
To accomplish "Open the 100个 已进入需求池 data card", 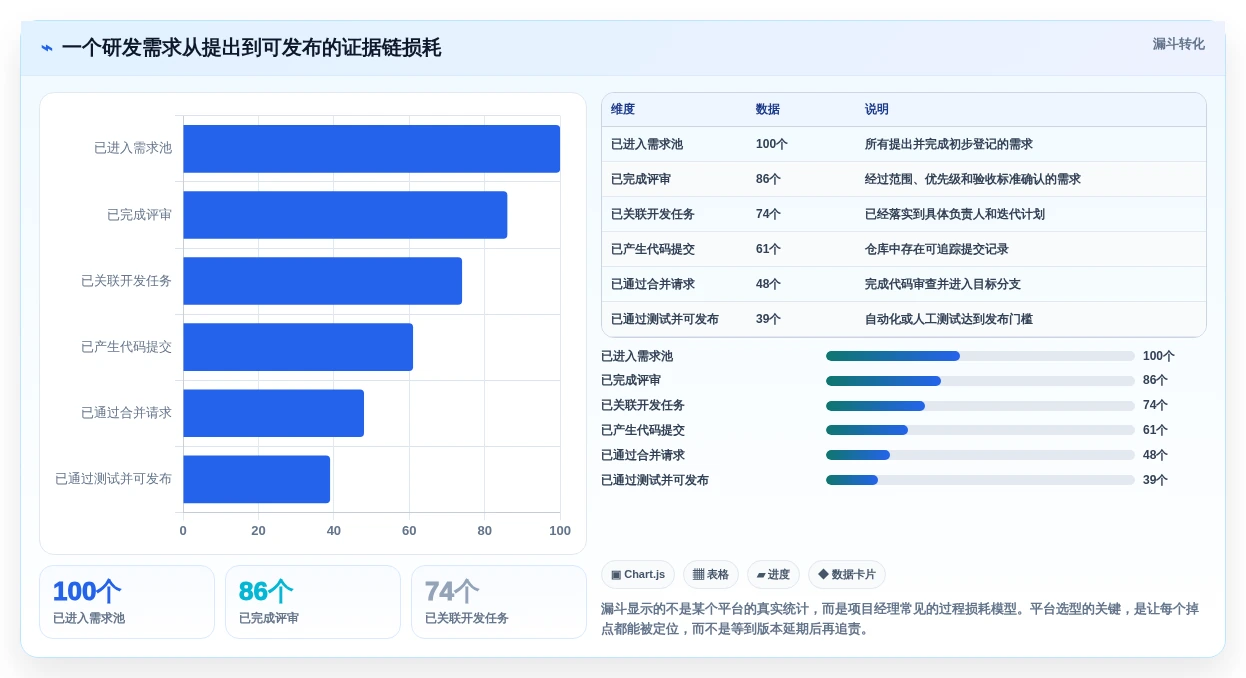I will pos(127,602).
